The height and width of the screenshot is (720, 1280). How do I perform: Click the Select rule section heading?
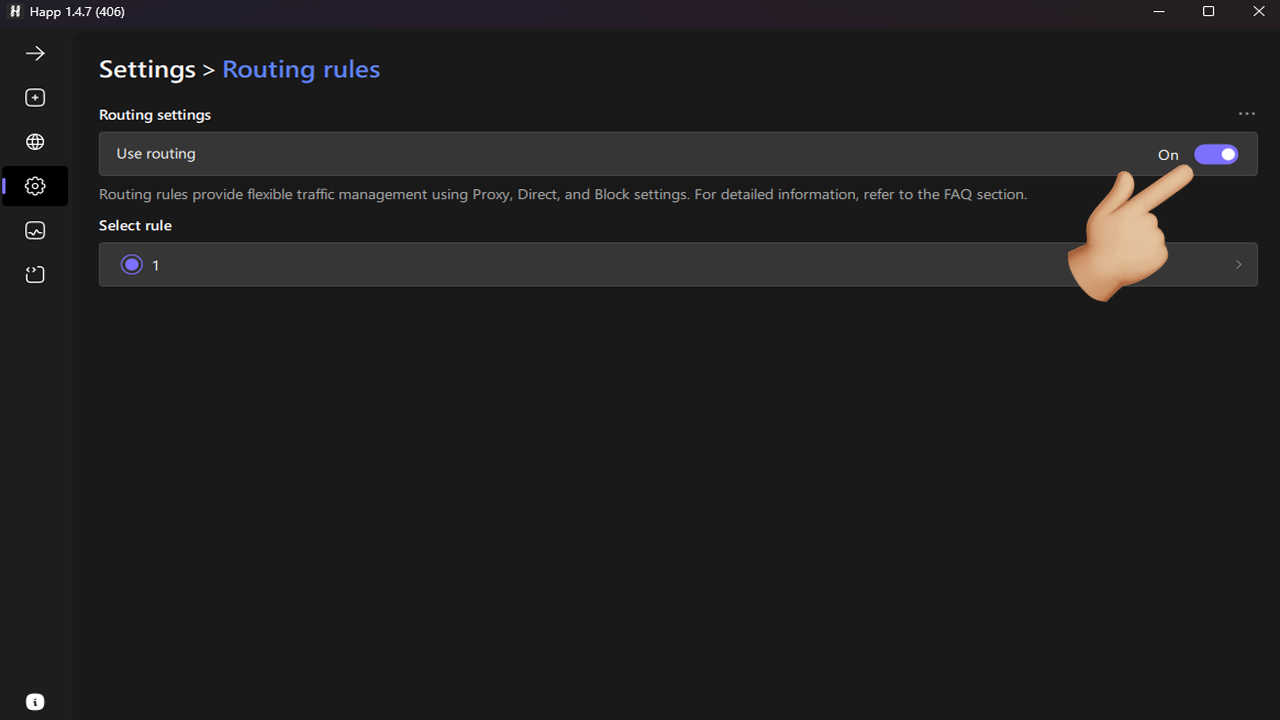(x=134, y=225)
